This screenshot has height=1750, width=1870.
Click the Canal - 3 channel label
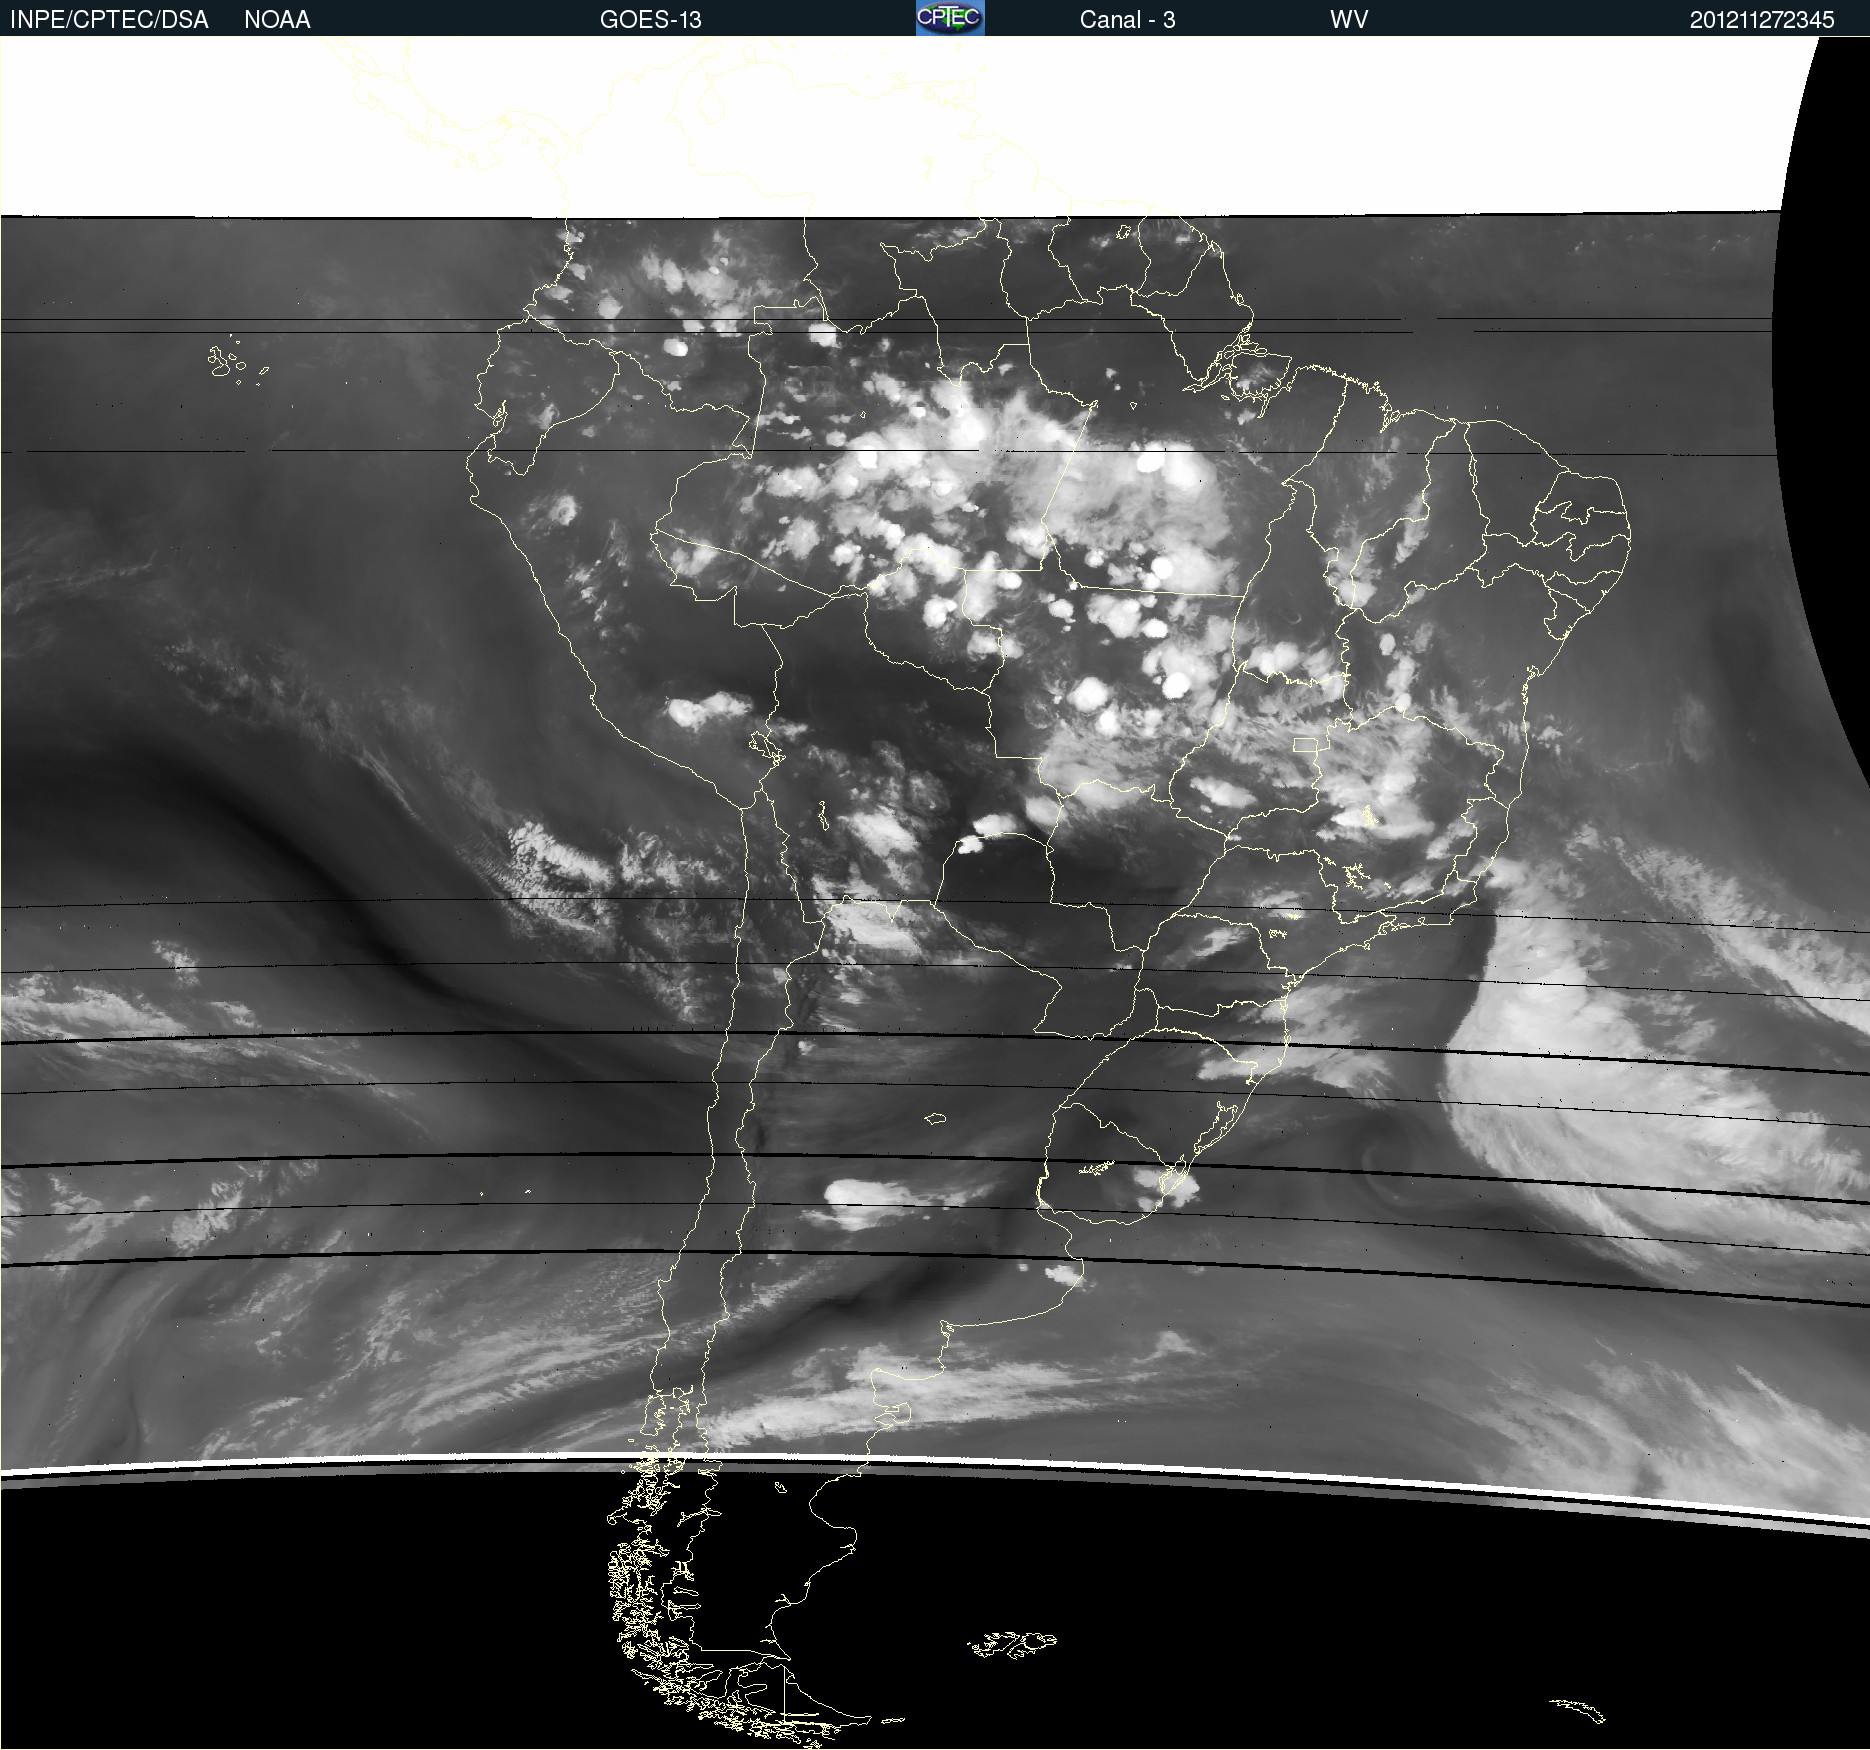[x=1127, y=19]
